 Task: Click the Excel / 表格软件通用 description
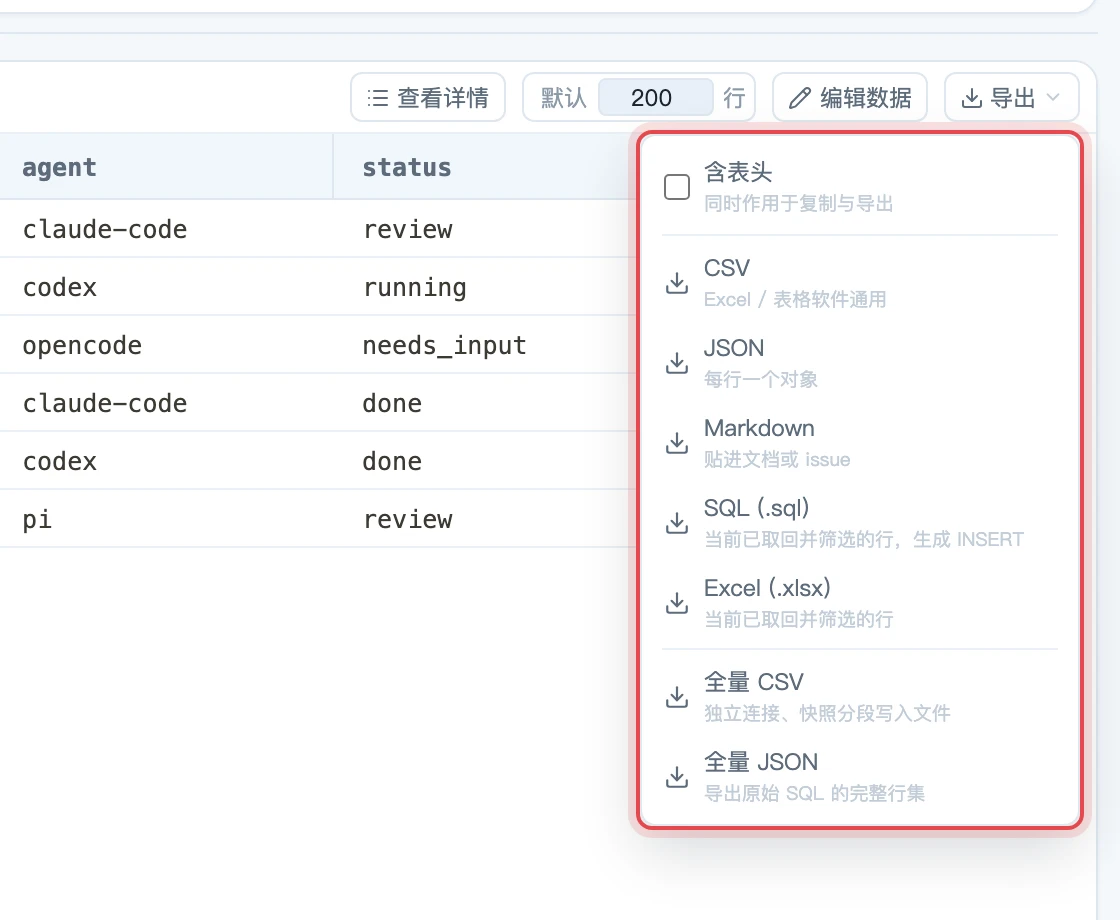pyautogui.click(x=795, y=299)
